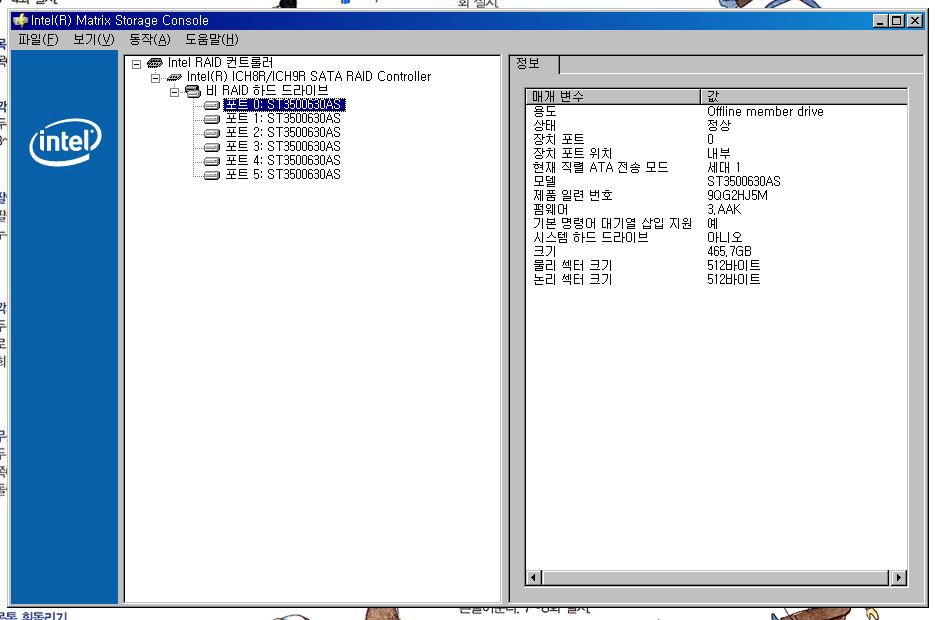945x620 pixels.
Task: Click the ST3500630AS model value in info table
Action: click(x=744, y=181)
